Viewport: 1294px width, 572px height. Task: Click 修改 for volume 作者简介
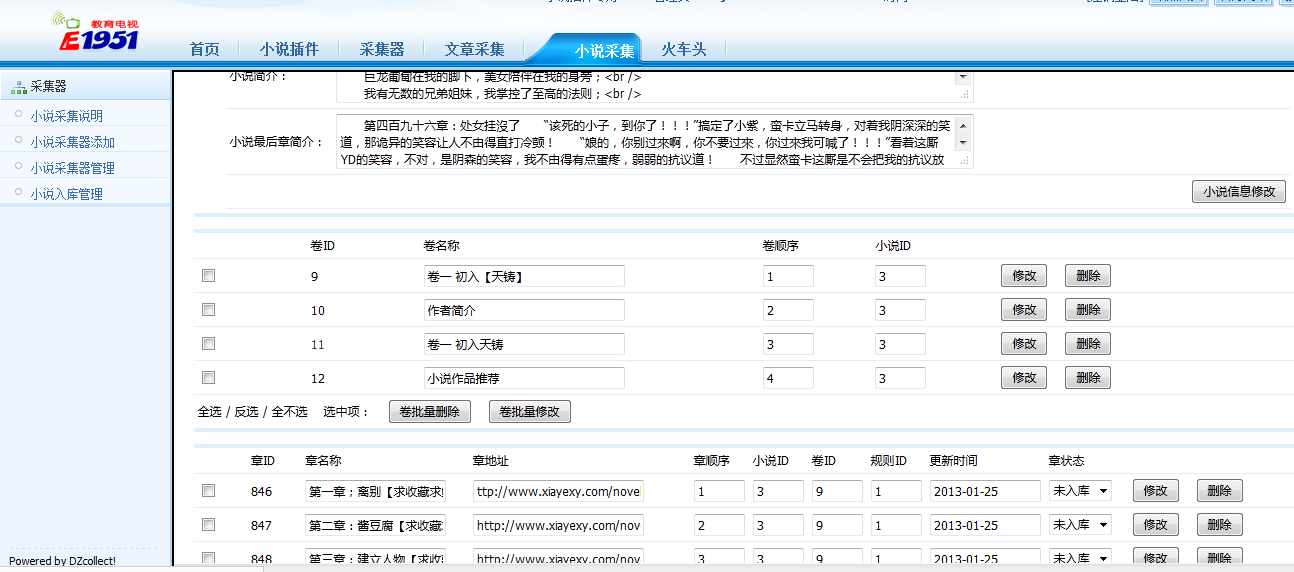1023,310
